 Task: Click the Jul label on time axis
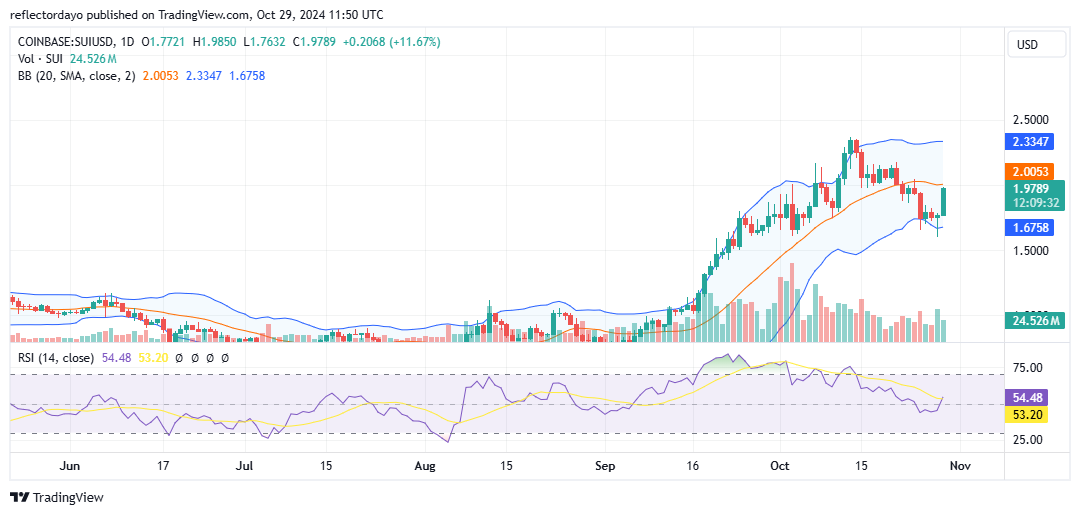click(x=245, y=466)
